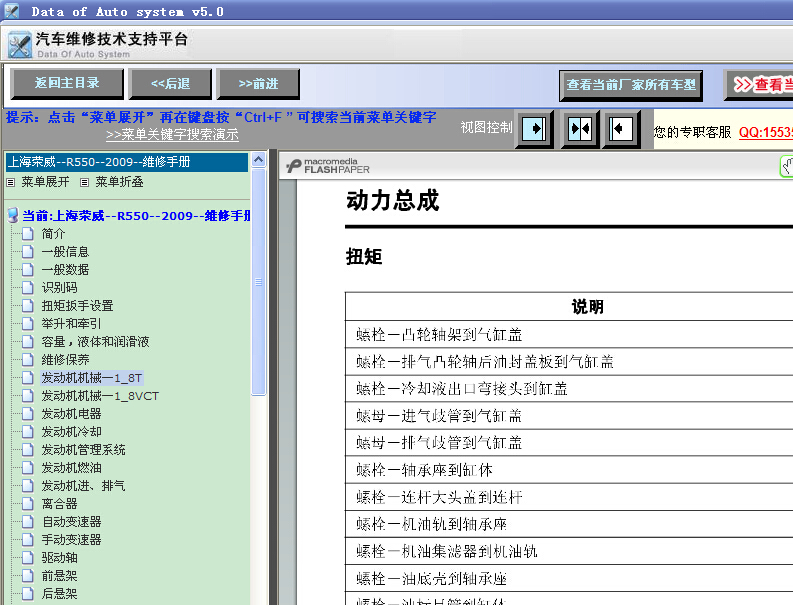793x605 pixels.
Task: Click the 返回主目录 button
Action: [x=67, y=83]
